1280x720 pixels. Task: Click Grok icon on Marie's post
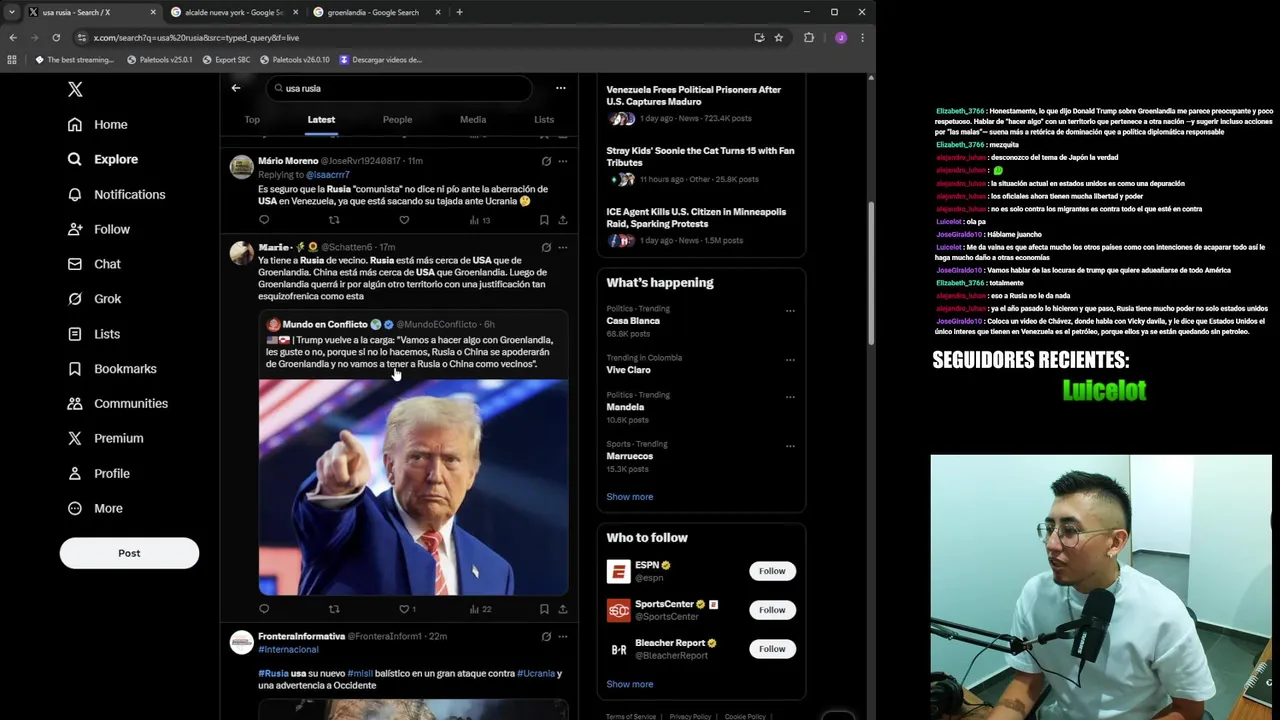click(x=546, y=247)
